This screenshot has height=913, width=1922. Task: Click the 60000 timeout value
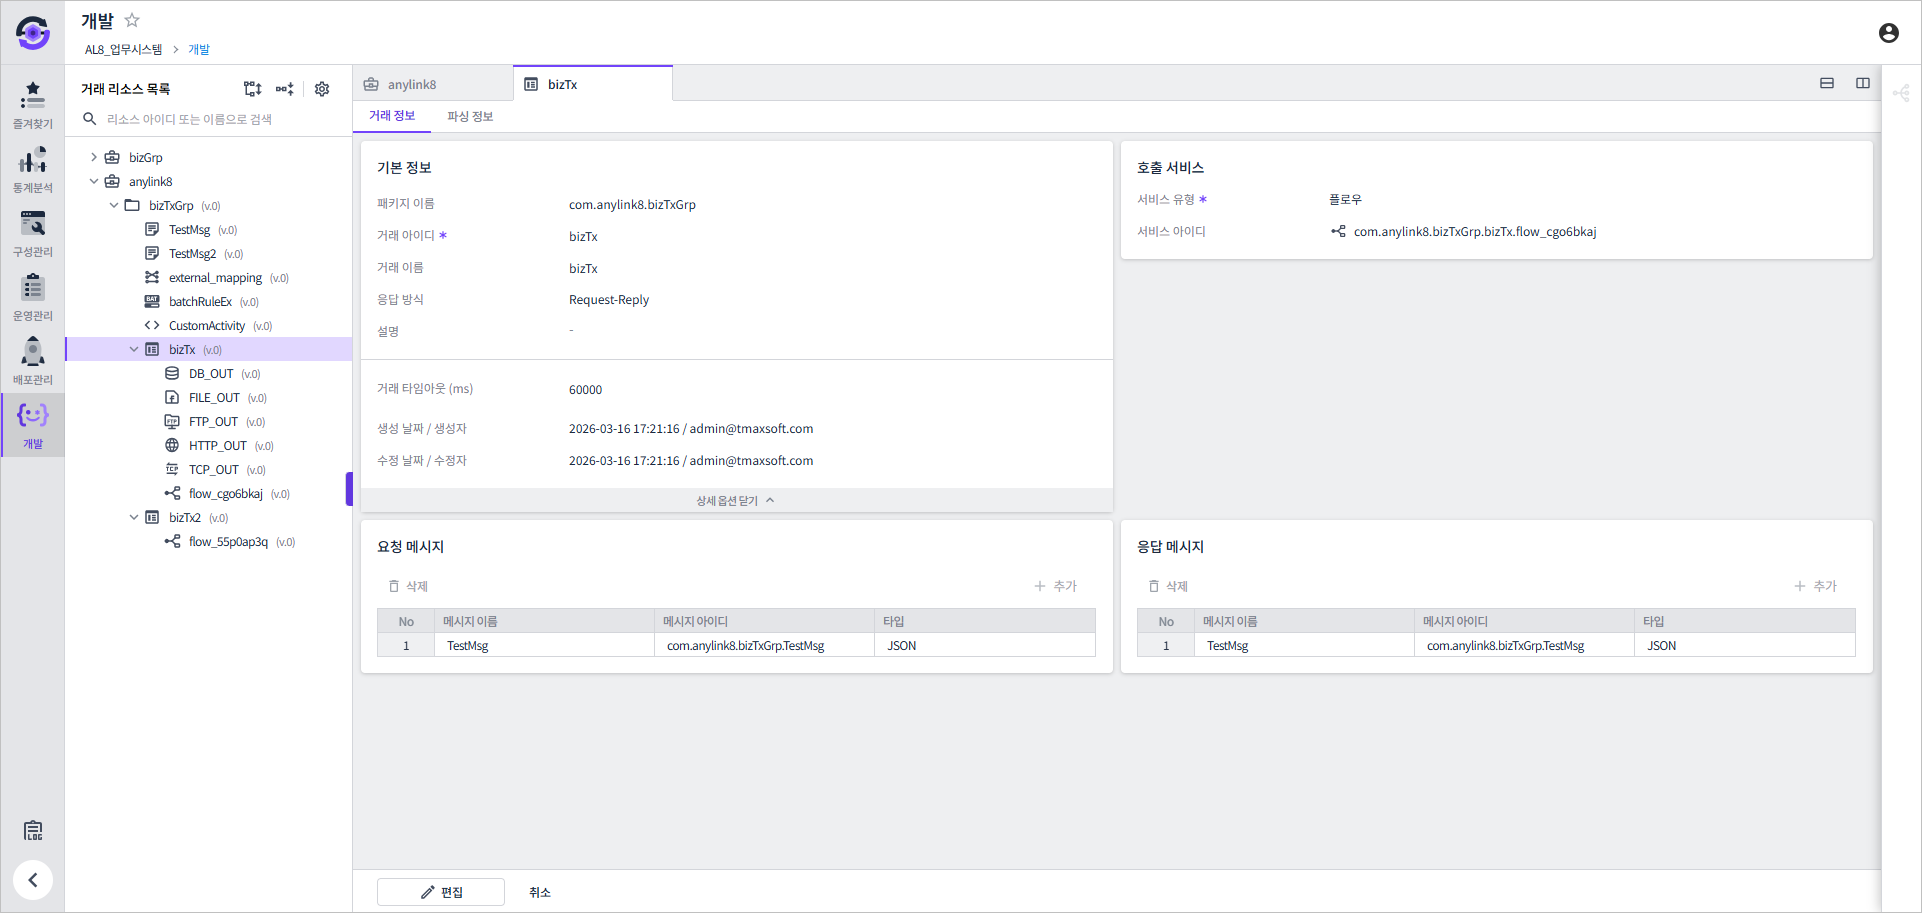[x=586, y=390]
